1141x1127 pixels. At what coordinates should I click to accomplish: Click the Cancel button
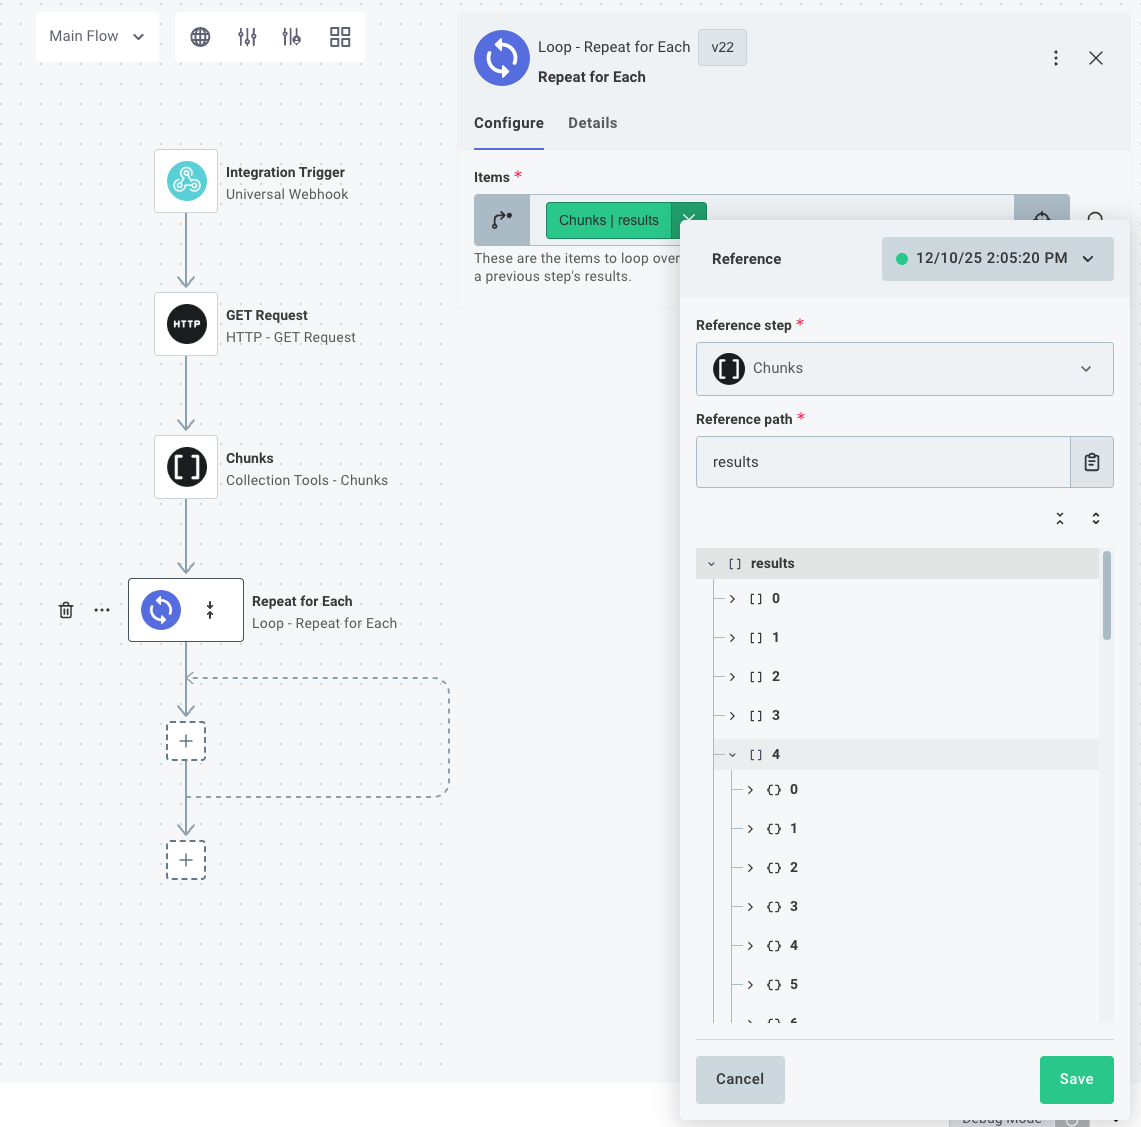(740, 1079)
